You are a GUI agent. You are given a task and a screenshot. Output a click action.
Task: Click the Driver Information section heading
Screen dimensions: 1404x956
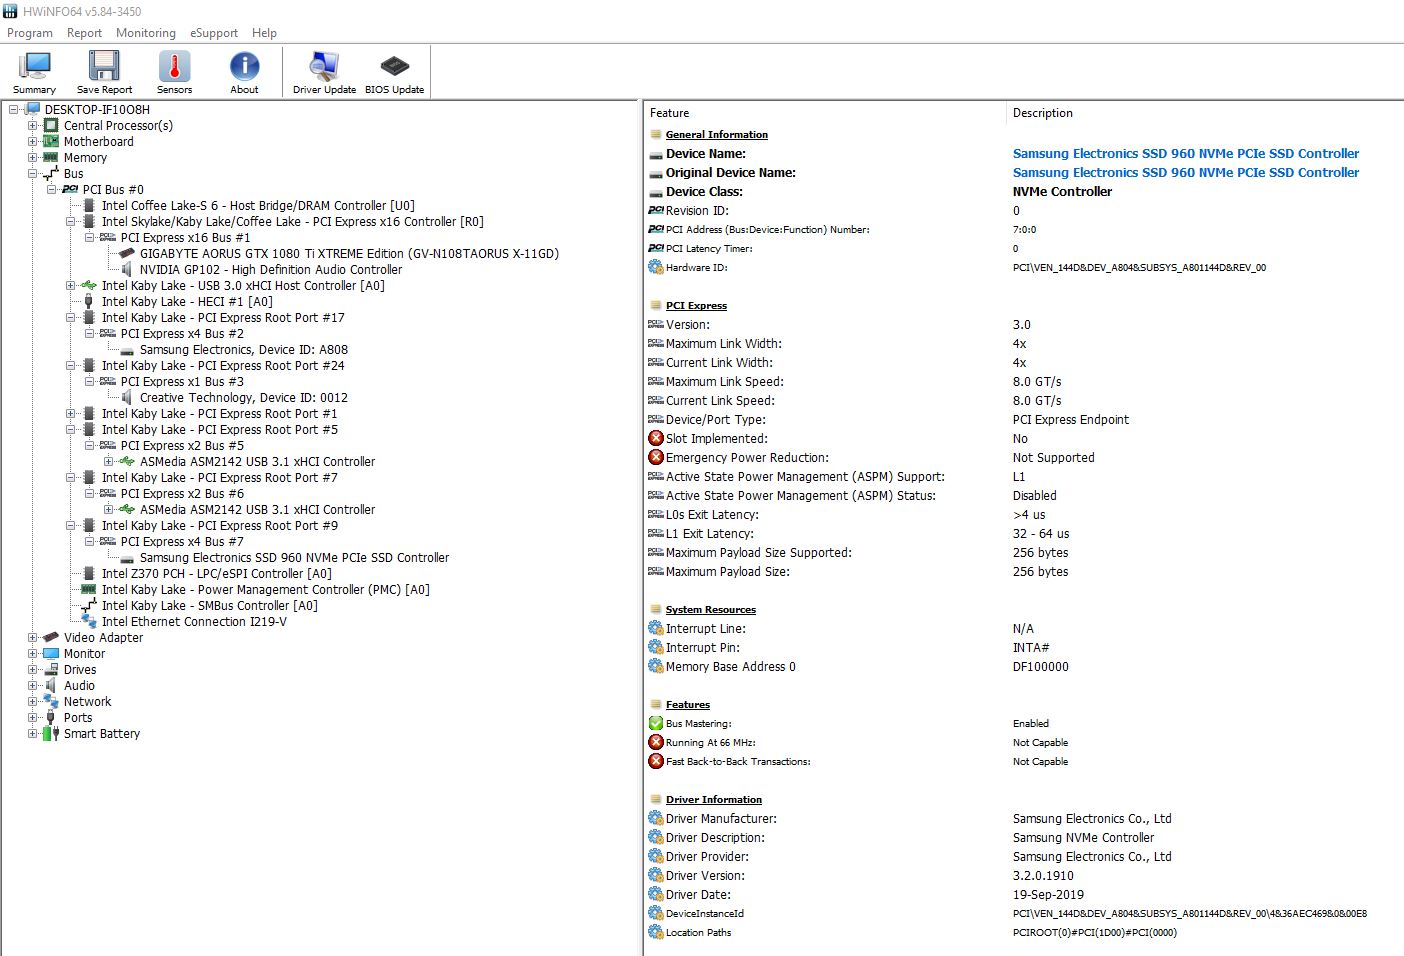click(x=714, y=800)
